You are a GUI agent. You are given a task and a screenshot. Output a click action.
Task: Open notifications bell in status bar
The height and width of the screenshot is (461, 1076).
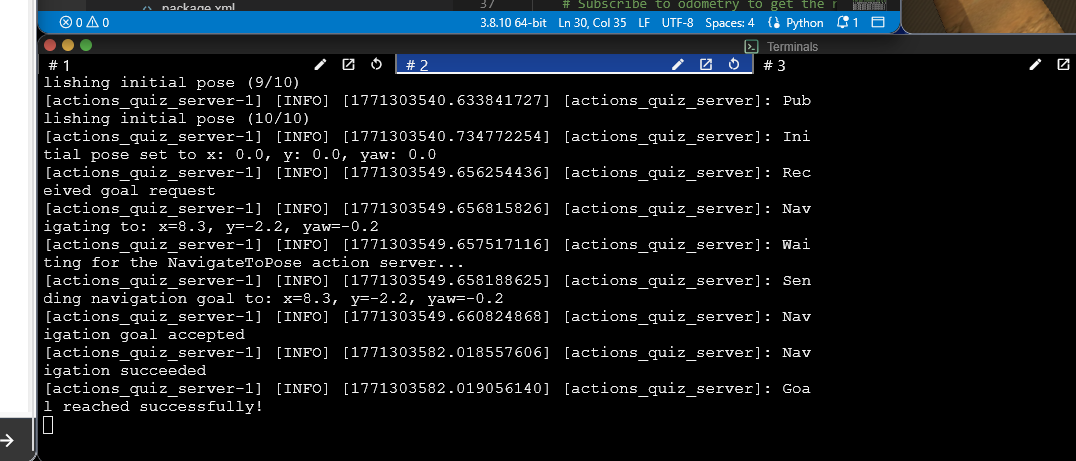click(x=846, y=22)
